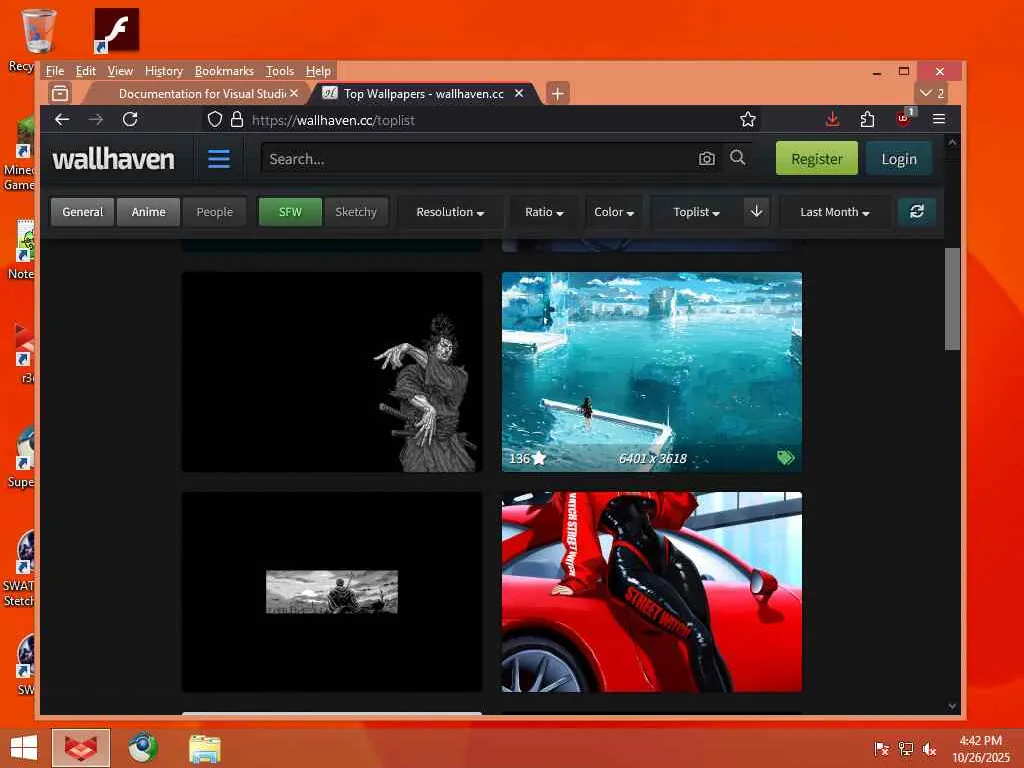
Task: Click the camera image-search icon
Action: tap(707, 159)
